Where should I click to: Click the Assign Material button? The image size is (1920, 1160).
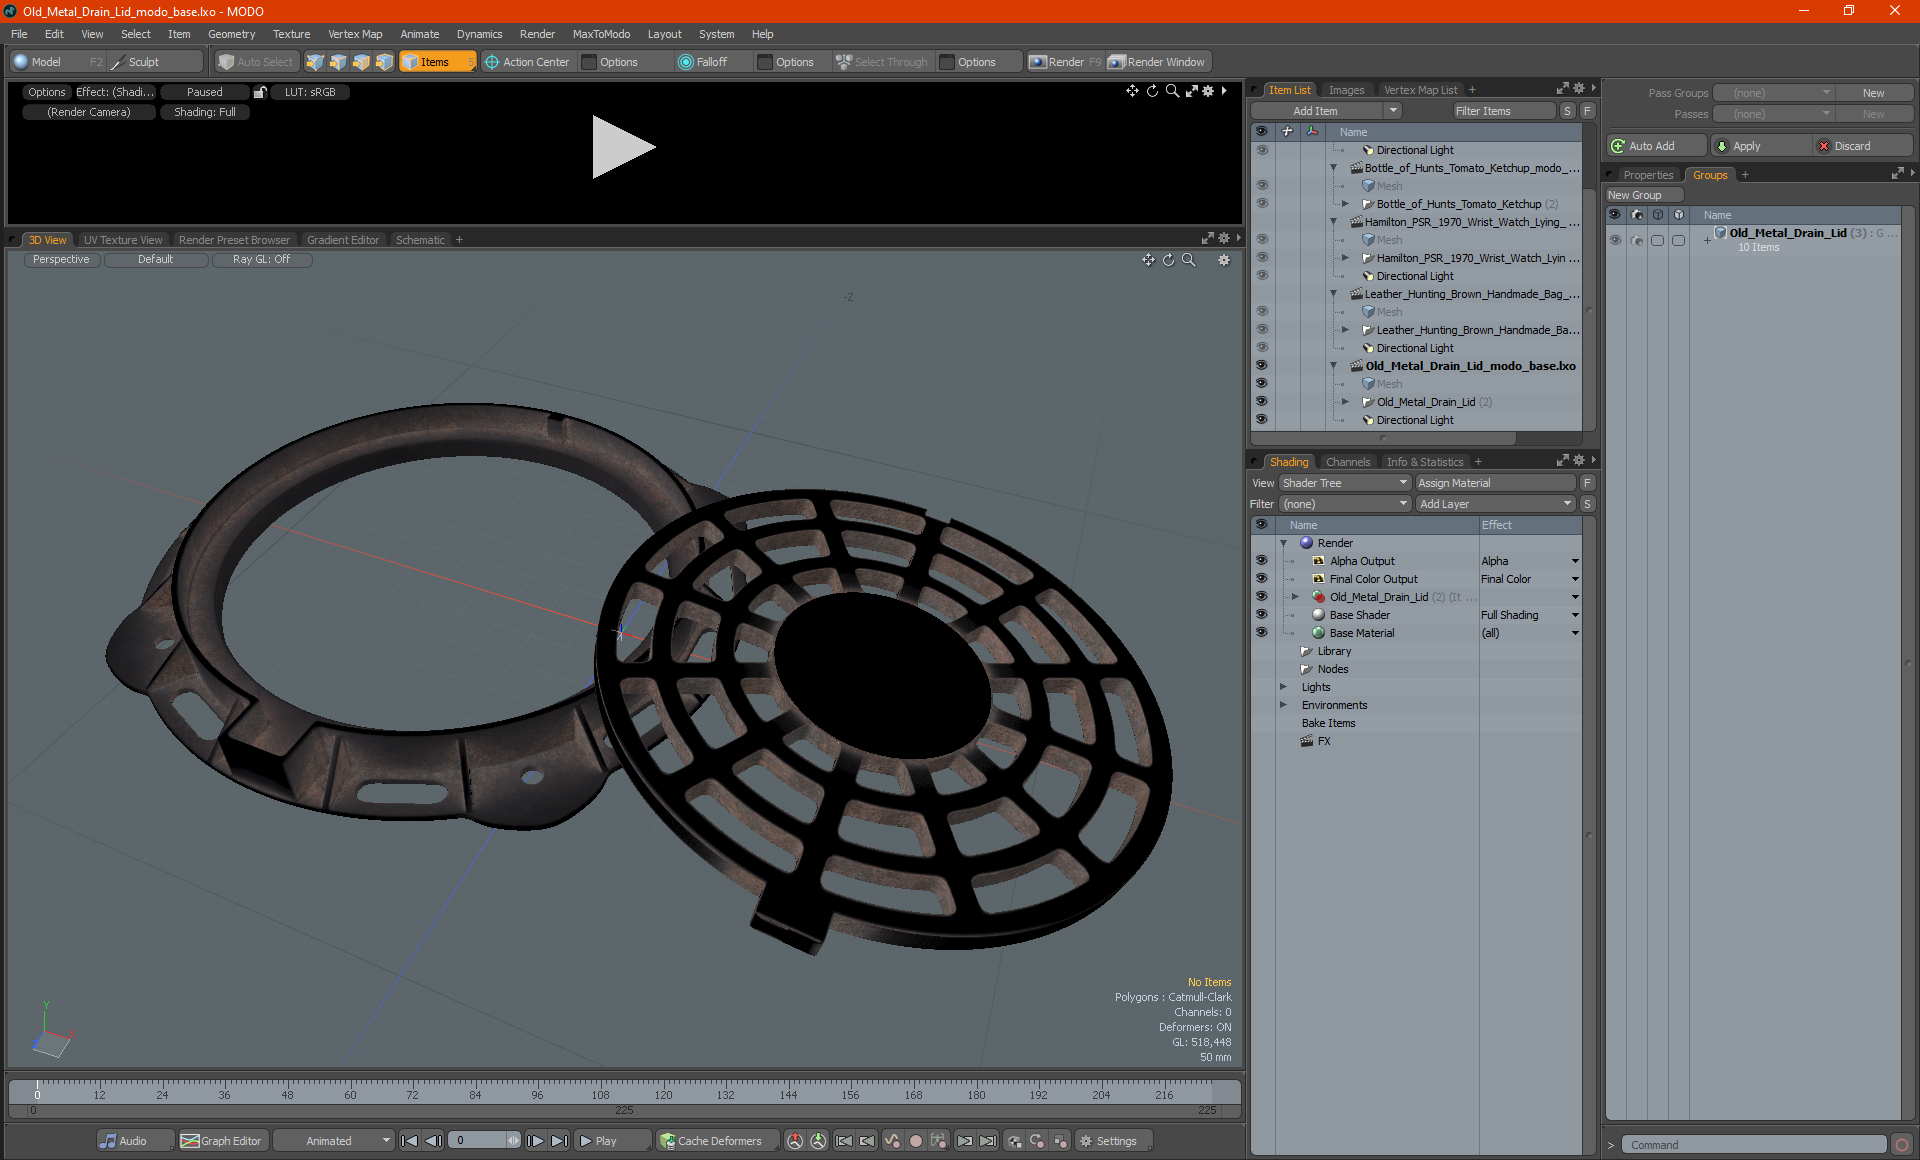tap(1494, 483)
